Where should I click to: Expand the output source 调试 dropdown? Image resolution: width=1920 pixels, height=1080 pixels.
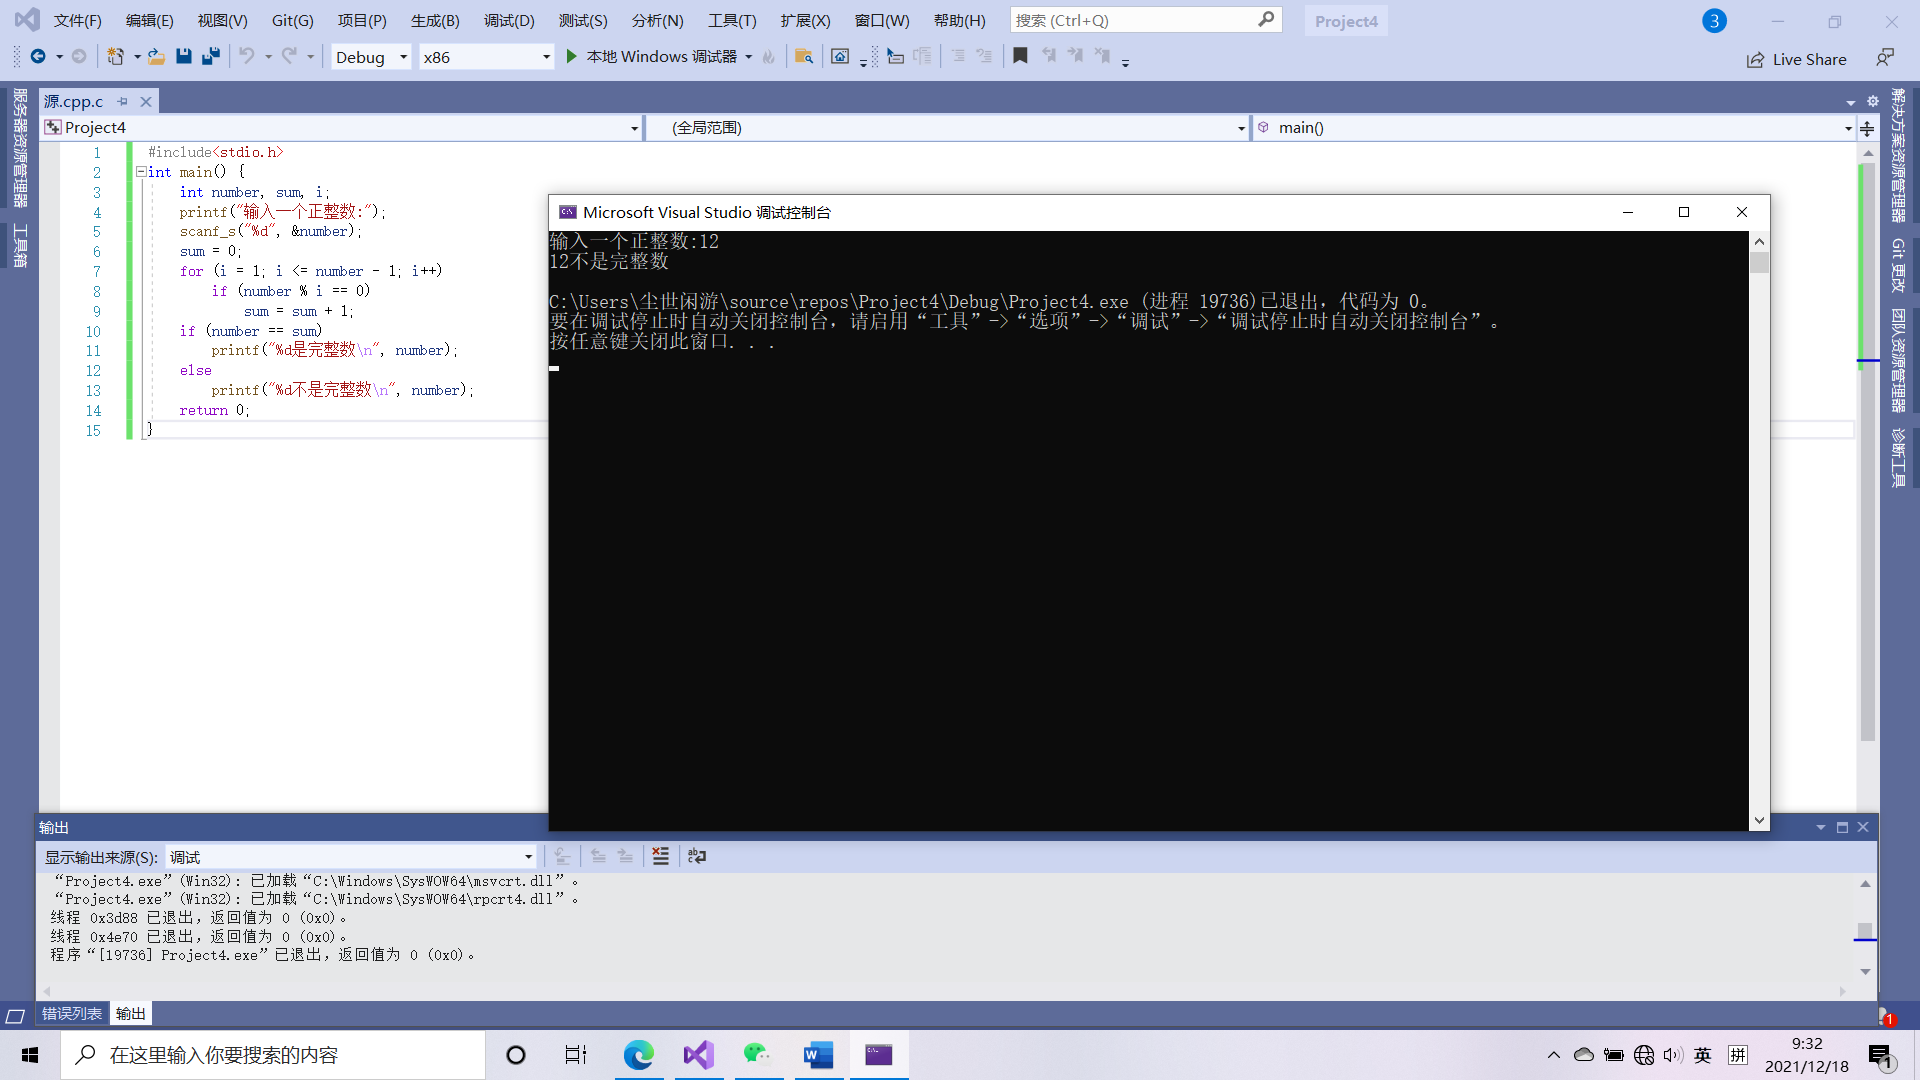tap(528, 857)
